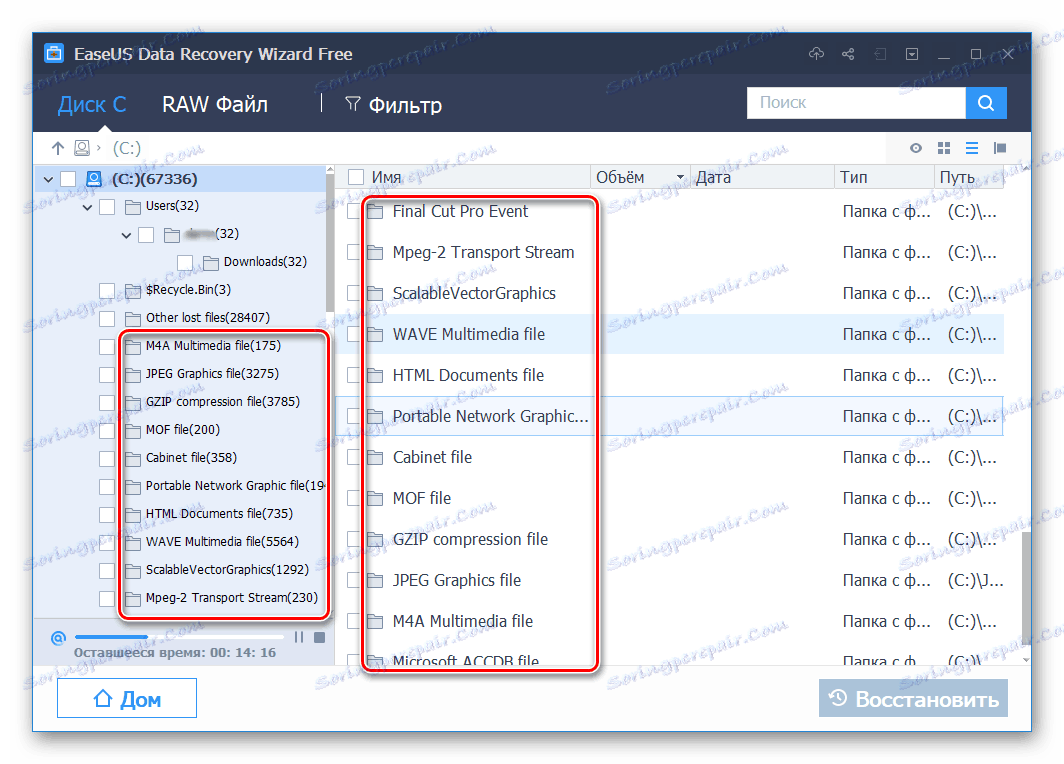Sort by the Дата column header
Viewport: 1064px width, 764px height.
tap(713, 177)
